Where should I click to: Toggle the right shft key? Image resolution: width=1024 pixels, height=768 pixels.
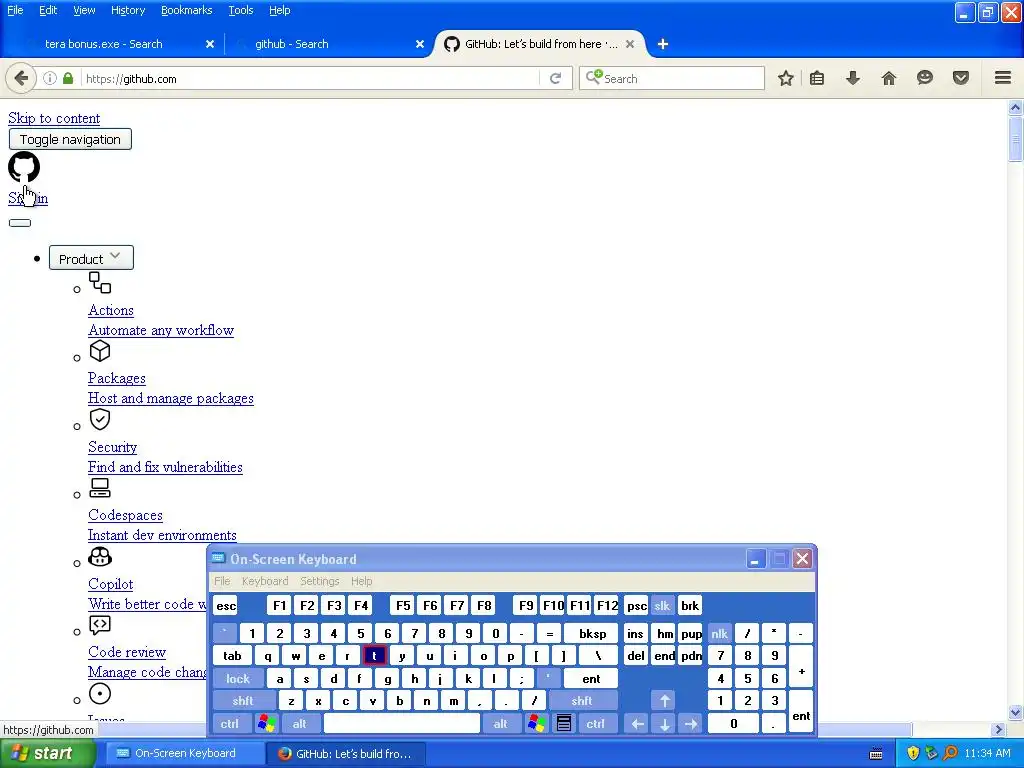coord(582,701)
